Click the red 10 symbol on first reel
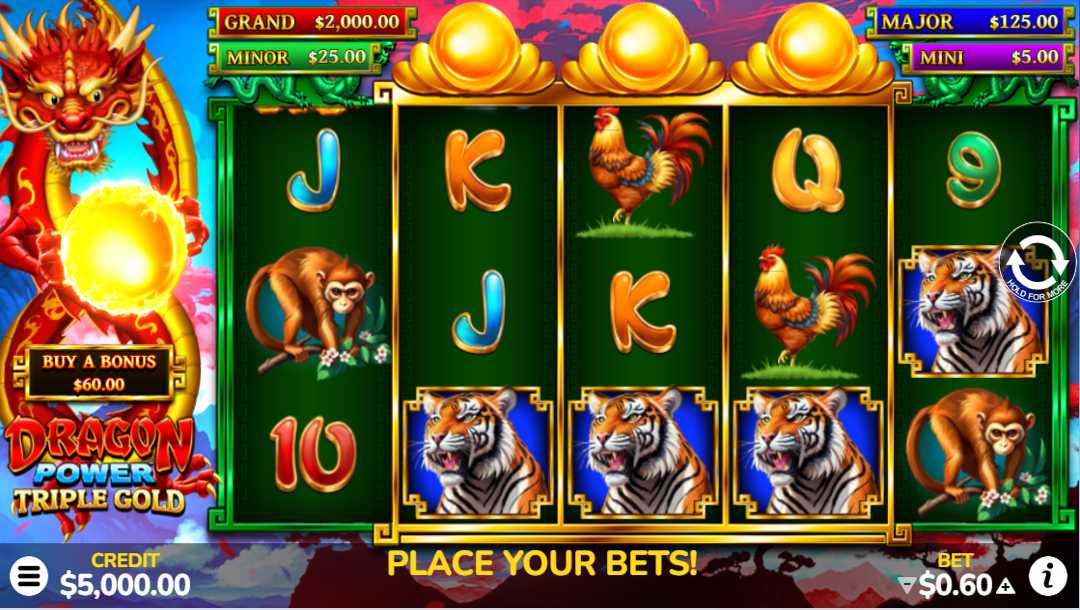 [313, 453]
